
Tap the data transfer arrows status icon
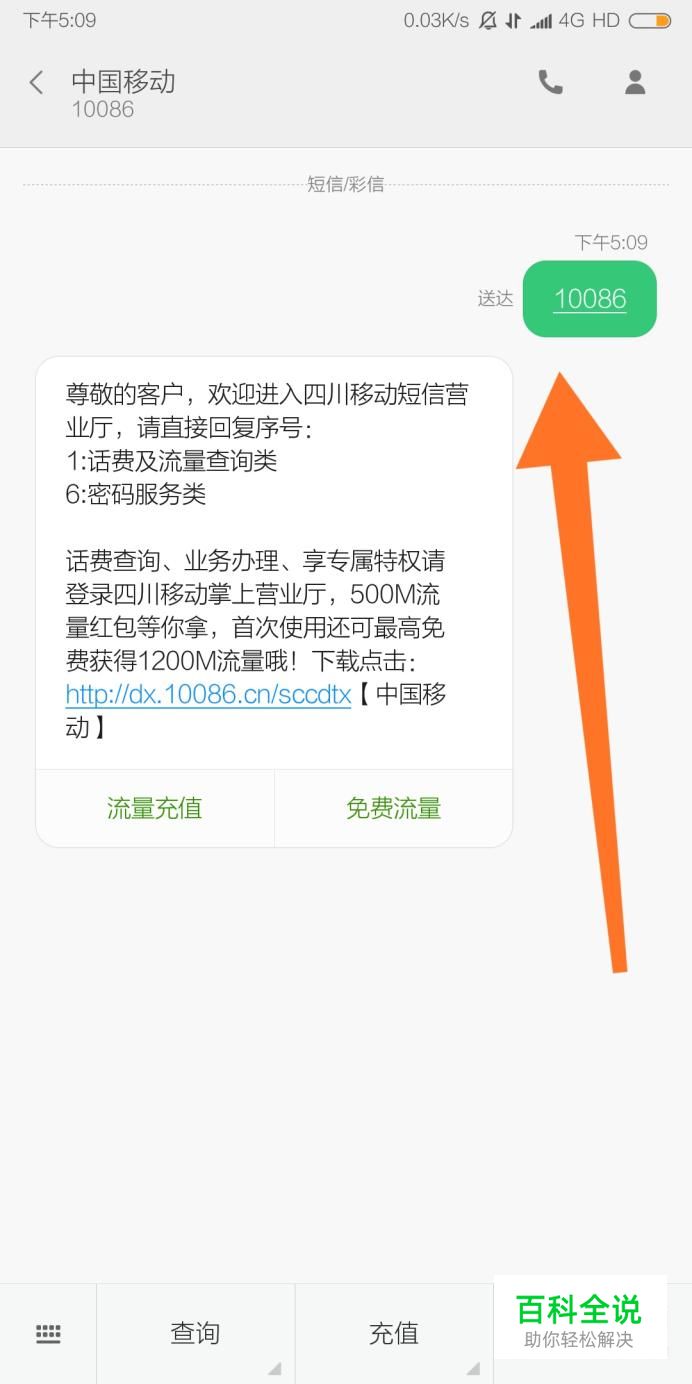coord(513,20)
